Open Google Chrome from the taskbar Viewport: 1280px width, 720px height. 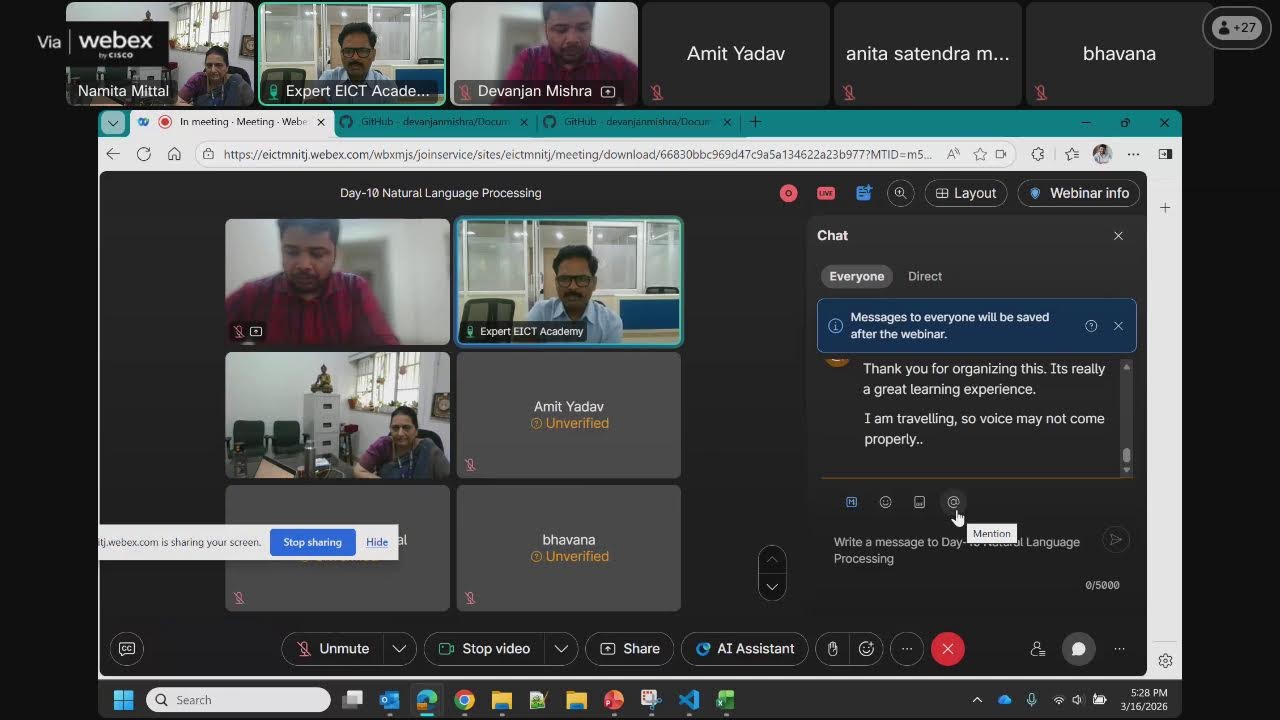[464, 700]
